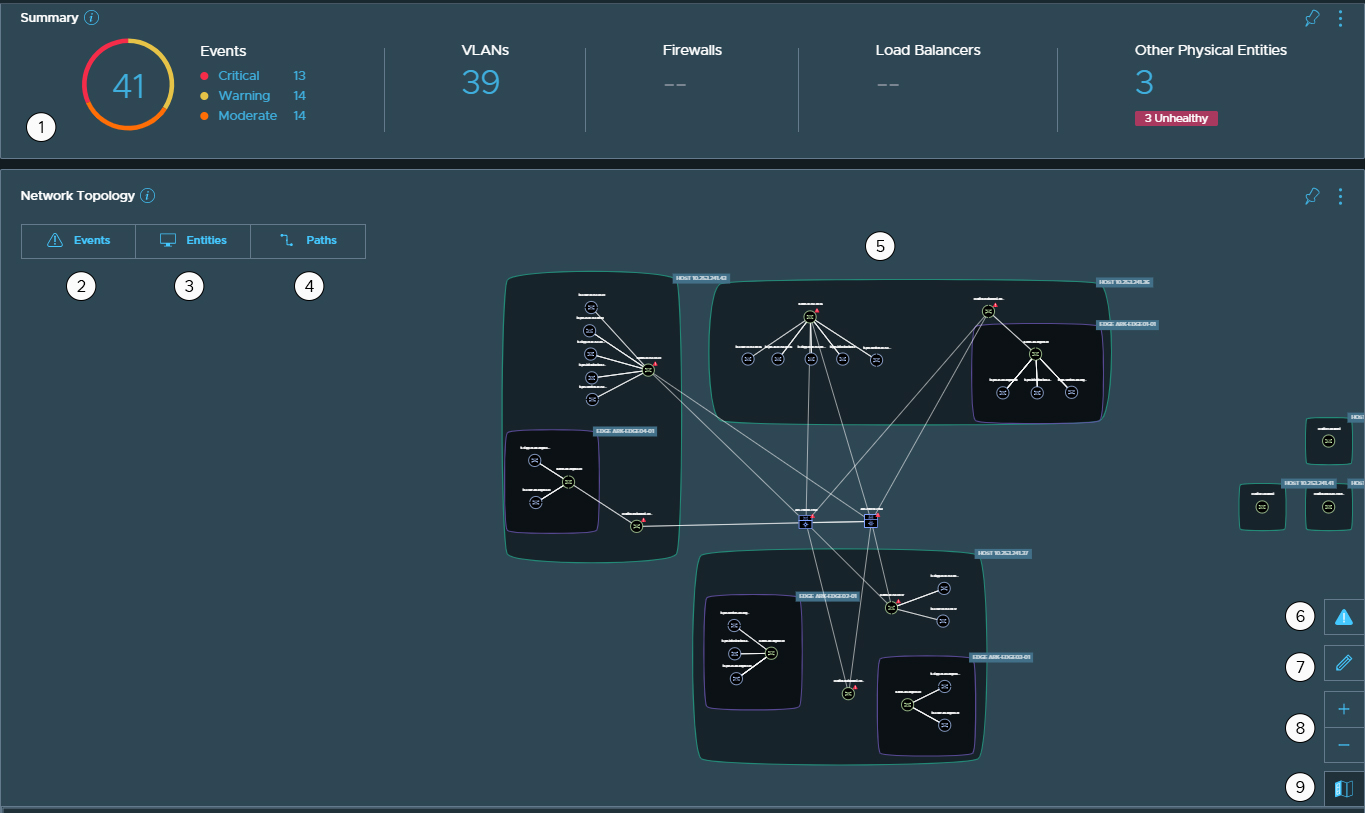This screenshot has width=1365, height=813.
Task: Click the 41 events donut chart
Action: point(128,85)
